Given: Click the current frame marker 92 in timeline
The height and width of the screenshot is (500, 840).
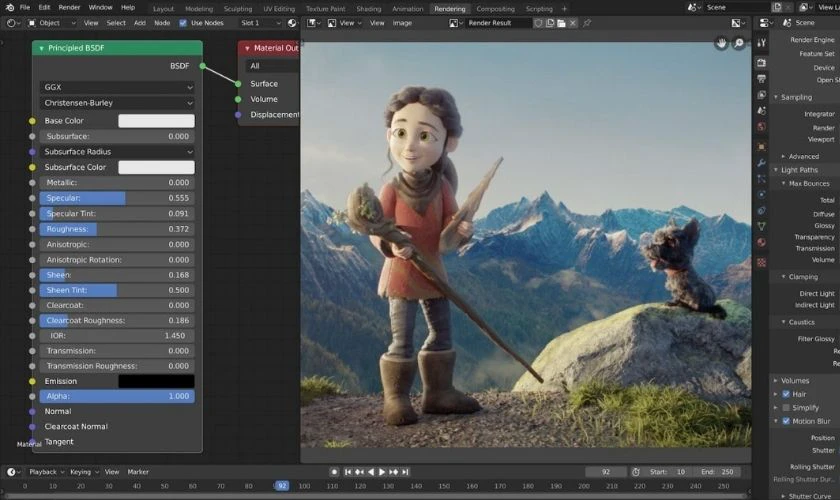Looking at the screenshot, I should pos(282,486).
